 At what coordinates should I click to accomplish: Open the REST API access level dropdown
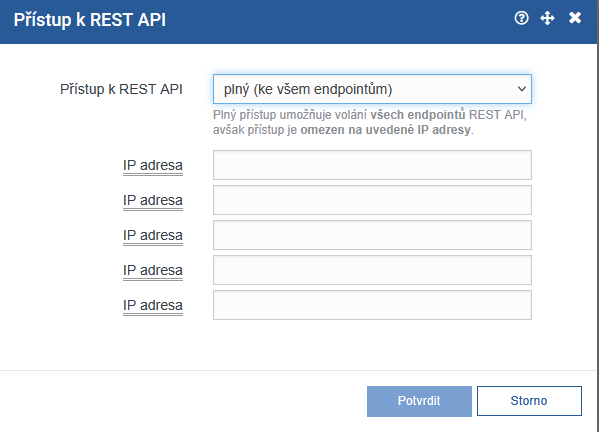[x=372, y=89]
